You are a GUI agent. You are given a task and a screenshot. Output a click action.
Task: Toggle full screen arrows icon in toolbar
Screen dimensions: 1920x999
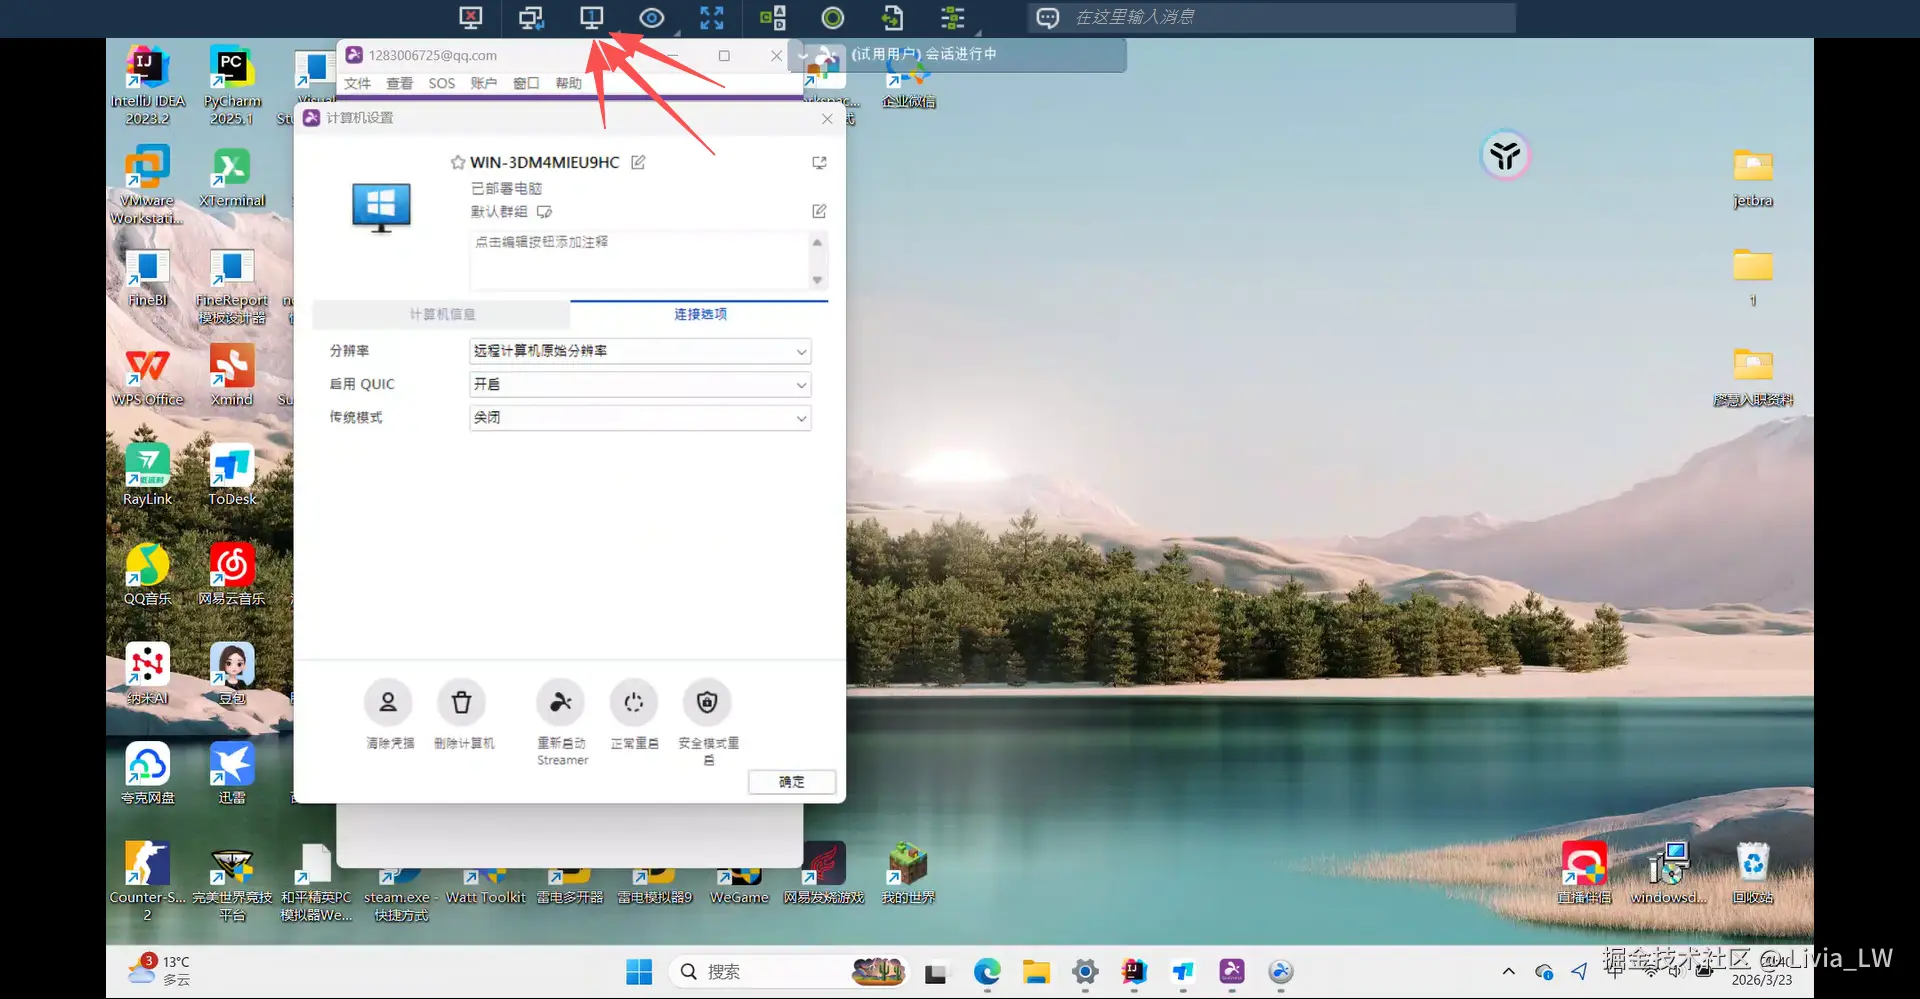click(712, 18)
